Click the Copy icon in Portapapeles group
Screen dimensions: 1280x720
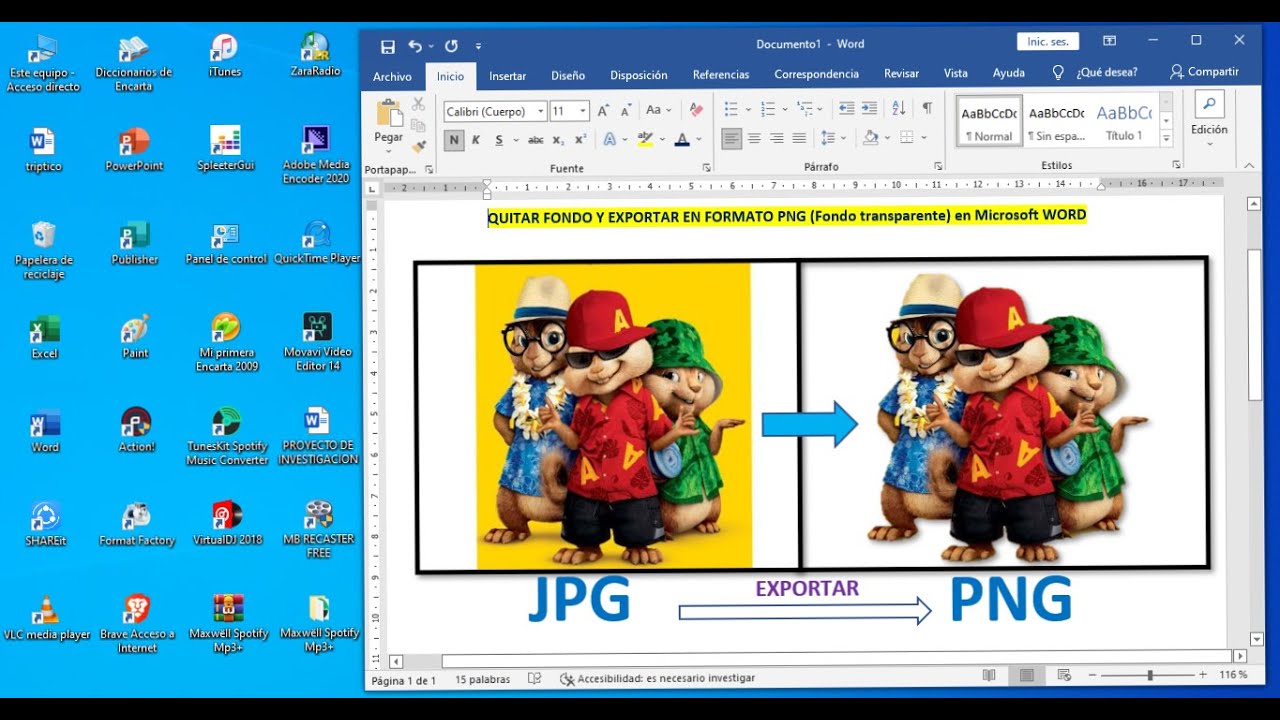click(418, 125)
